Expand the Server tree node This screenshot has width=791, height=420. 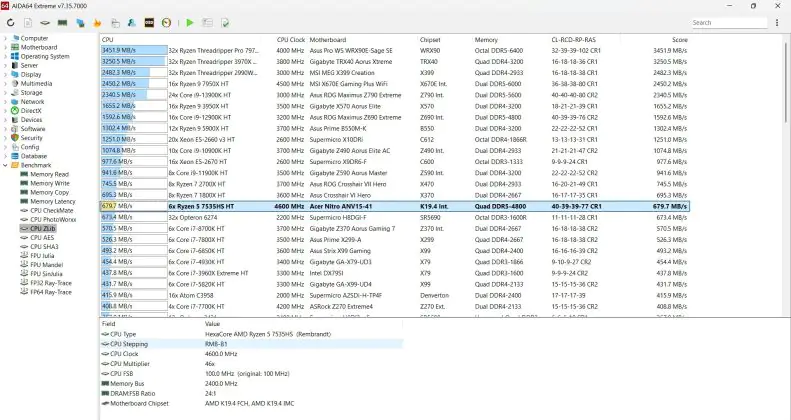click(x=6, y=66)
